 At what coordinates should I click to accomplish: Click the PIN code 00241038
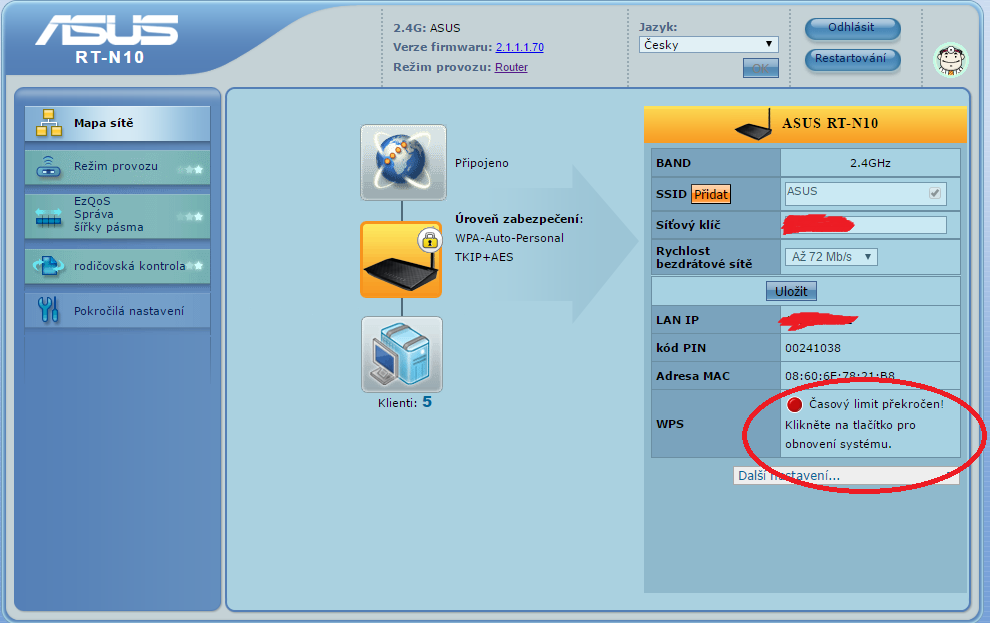click(813, 348)
